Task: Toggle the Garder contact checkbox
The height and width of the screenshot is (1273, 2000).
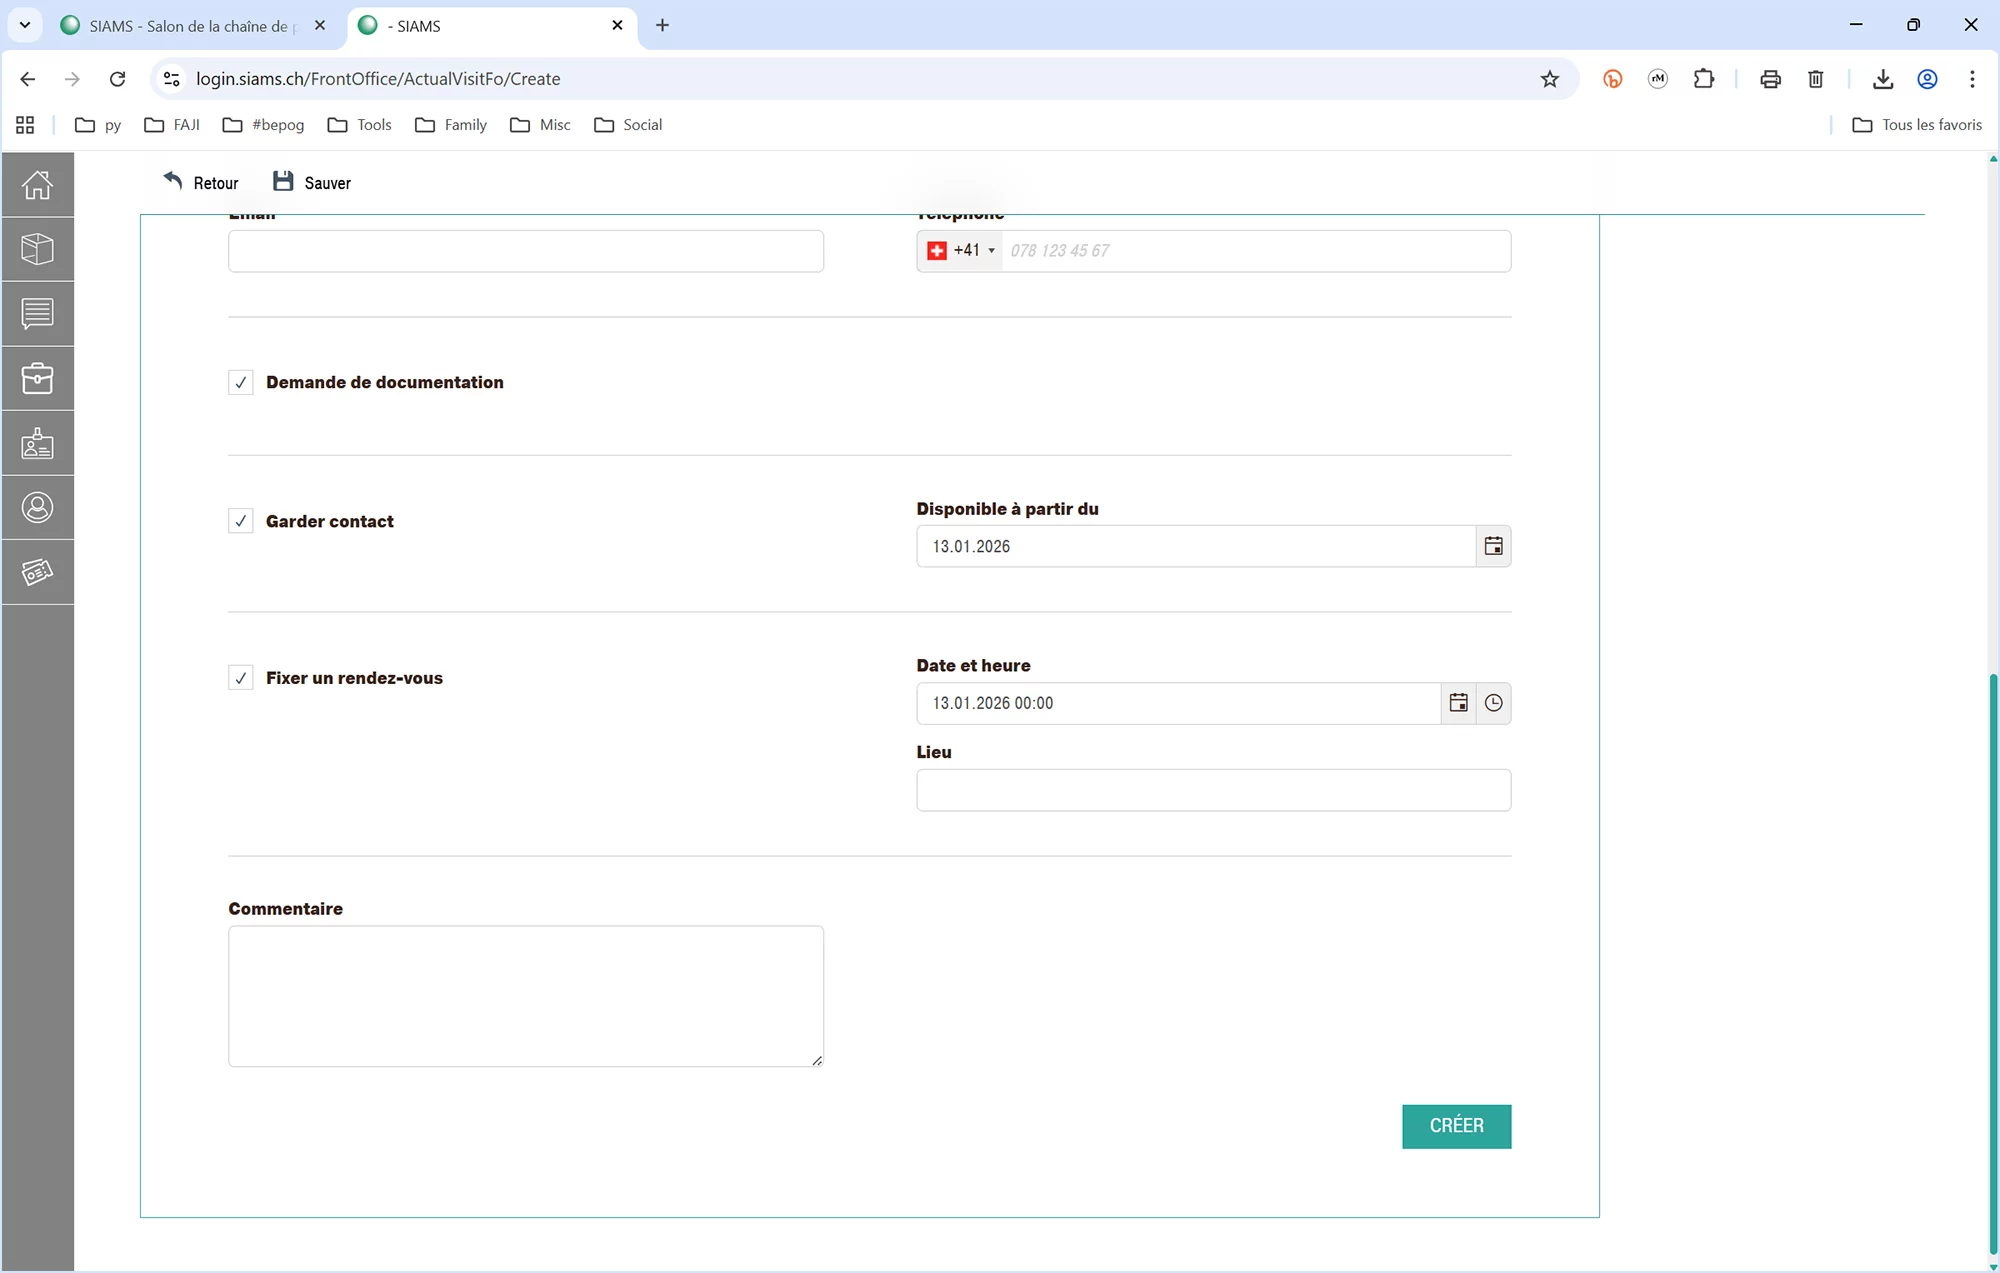Action: 241,521
